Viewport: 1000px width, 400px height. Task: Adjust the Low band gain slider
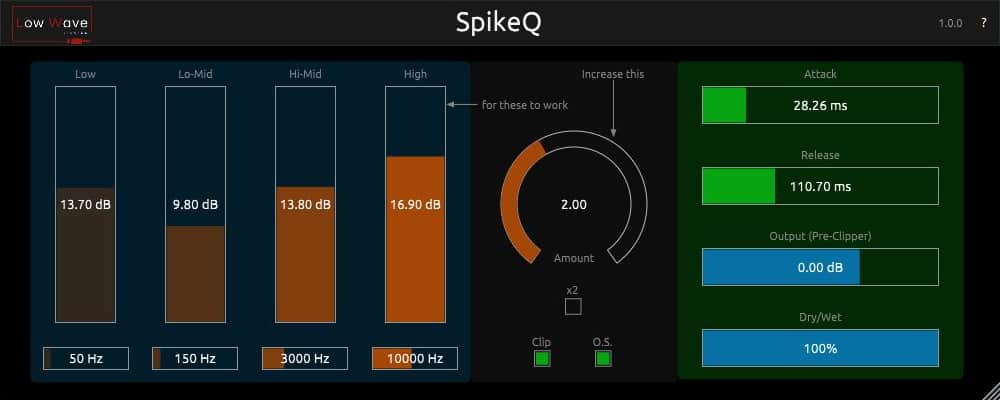pos(85,204)
